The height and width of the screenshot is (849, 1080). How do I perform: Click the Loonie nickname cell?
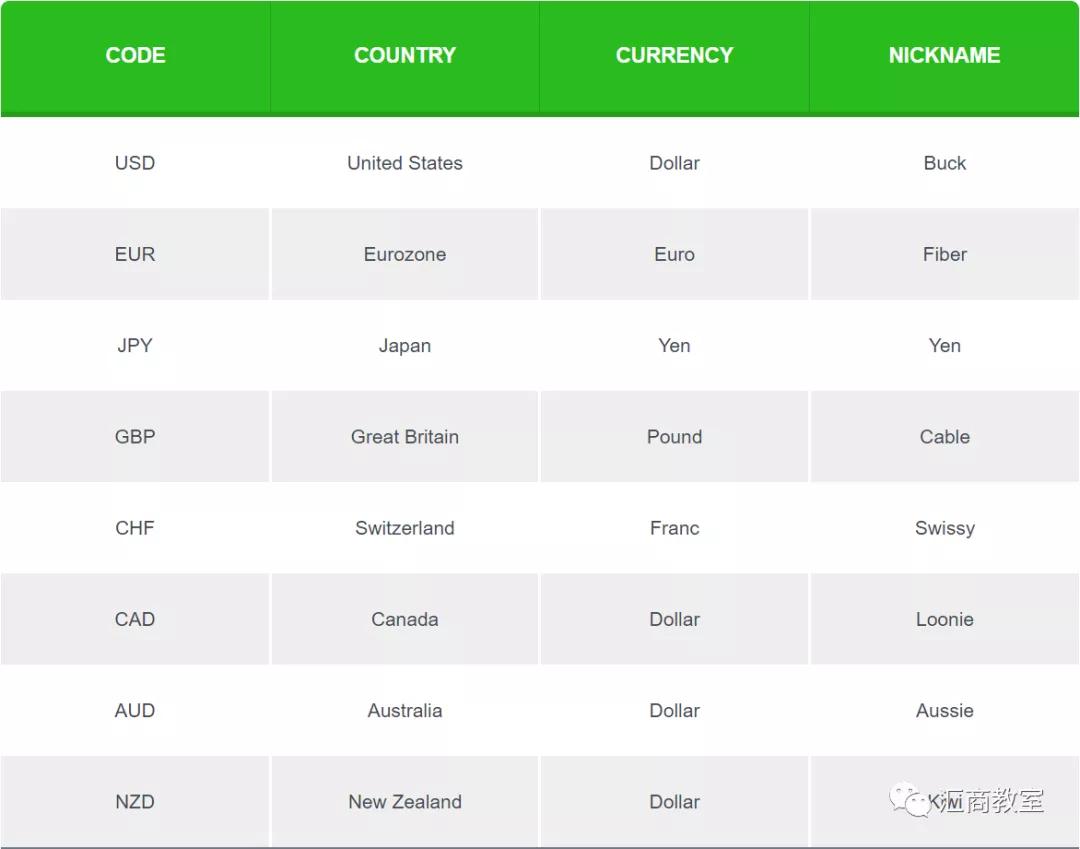944,619
